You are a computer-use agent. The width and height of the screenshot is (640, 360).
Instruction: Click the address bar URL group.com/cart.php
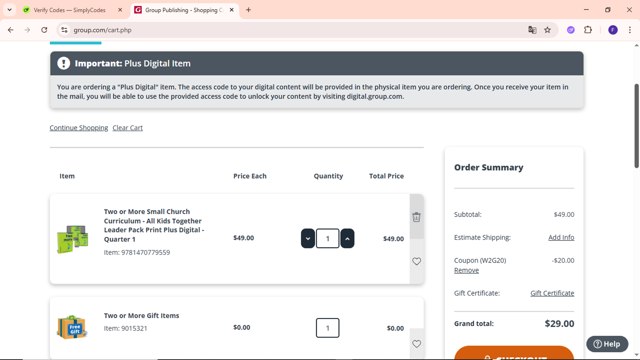(x=102, y=30)
